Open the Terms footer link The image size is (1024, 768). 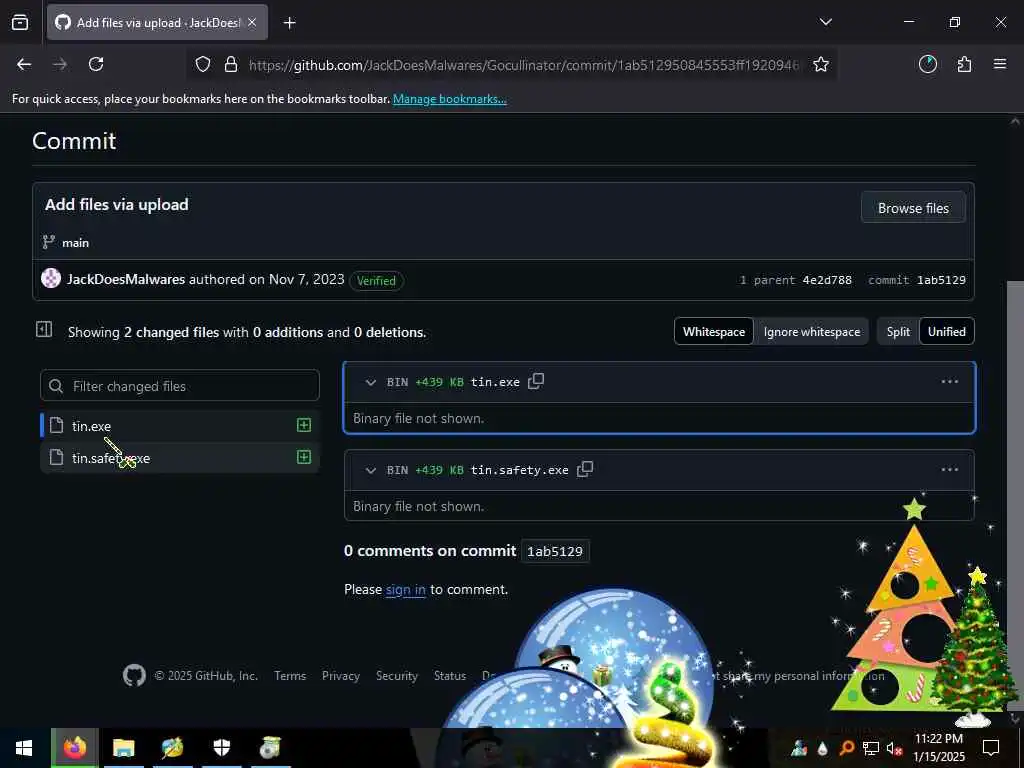[x=290, y=676]
